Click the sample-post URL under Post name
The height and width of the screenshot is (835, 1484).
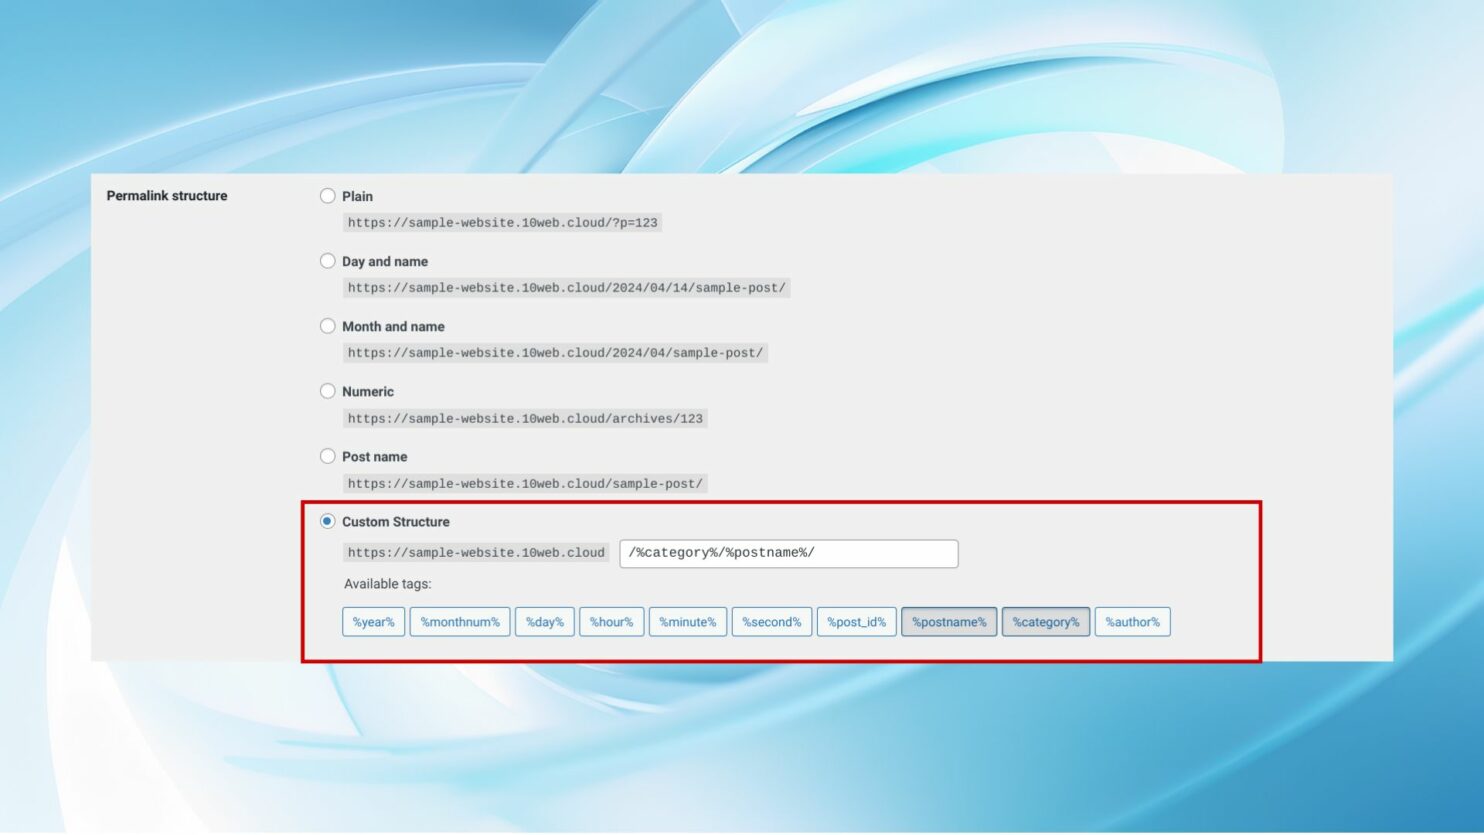point(525,483)
